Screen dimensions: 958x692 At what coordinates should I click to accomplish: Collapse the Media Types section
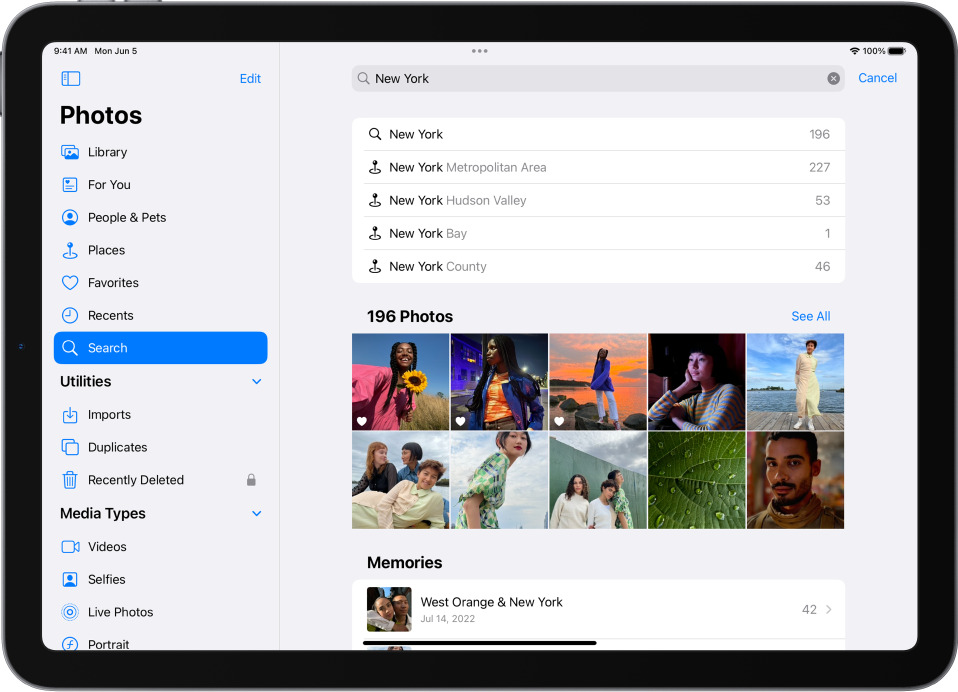[x=256, y=513]
